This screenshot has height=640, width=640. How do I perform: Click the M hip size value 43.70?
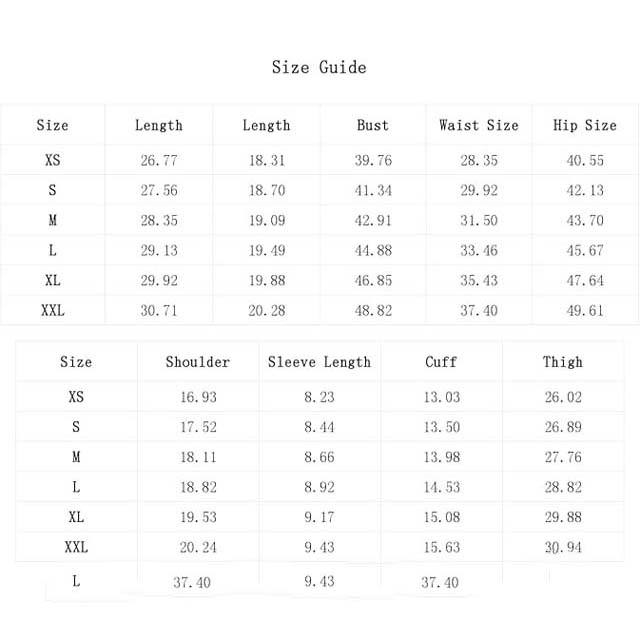pyautogui.click(x=585, y=221)
